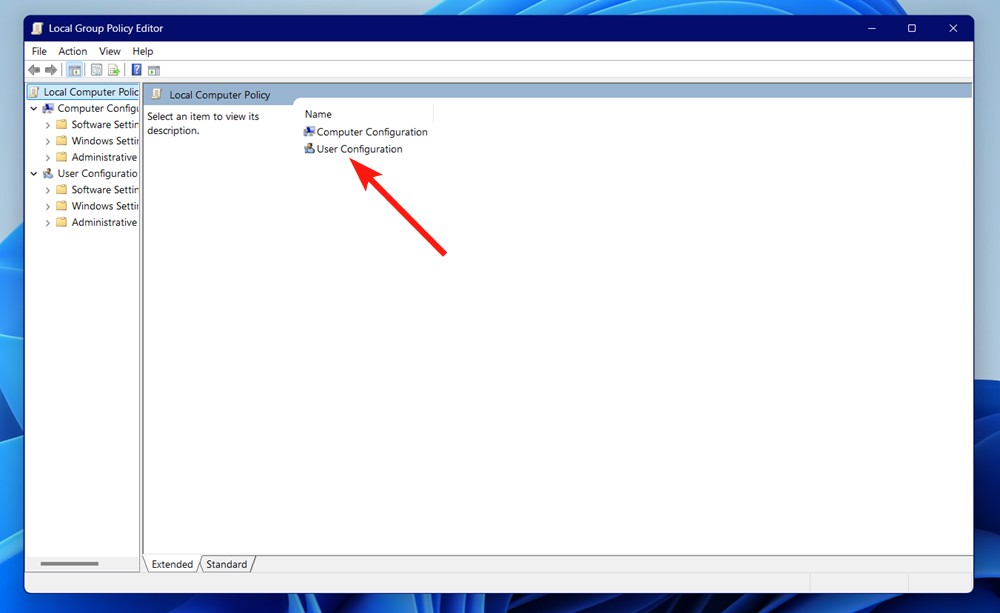Open the File menu
Screen dimensions: 1000x613
(x=39, y=51)
